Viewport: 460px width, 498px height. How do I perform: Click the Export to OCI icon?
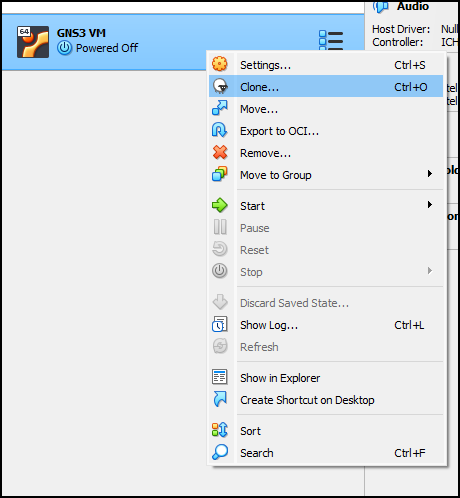coord(220,130)
